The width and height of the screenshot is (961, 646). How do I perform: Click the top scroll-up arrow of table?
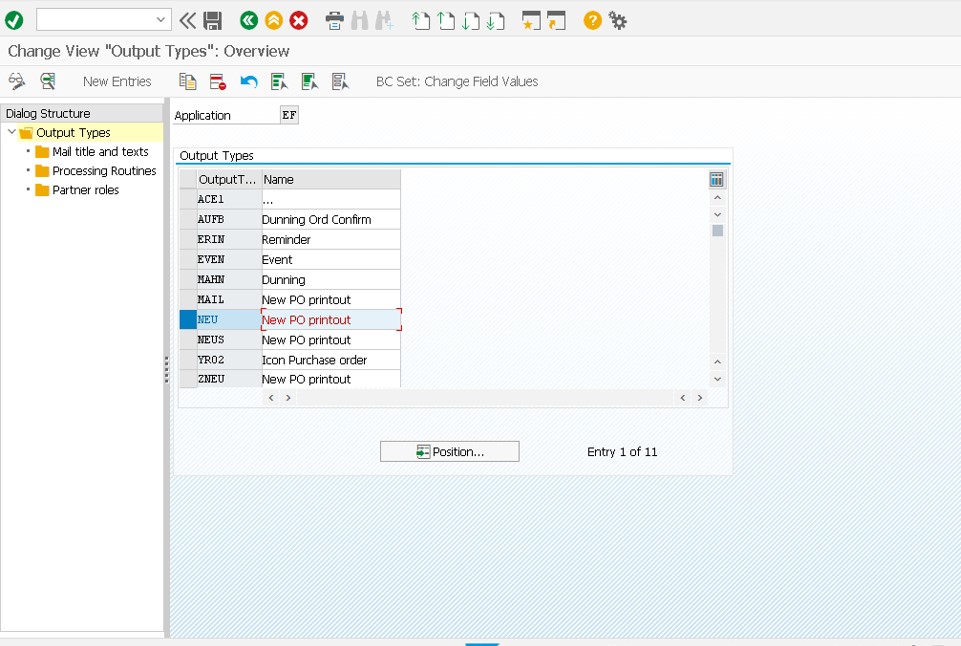tap(718, 198)
